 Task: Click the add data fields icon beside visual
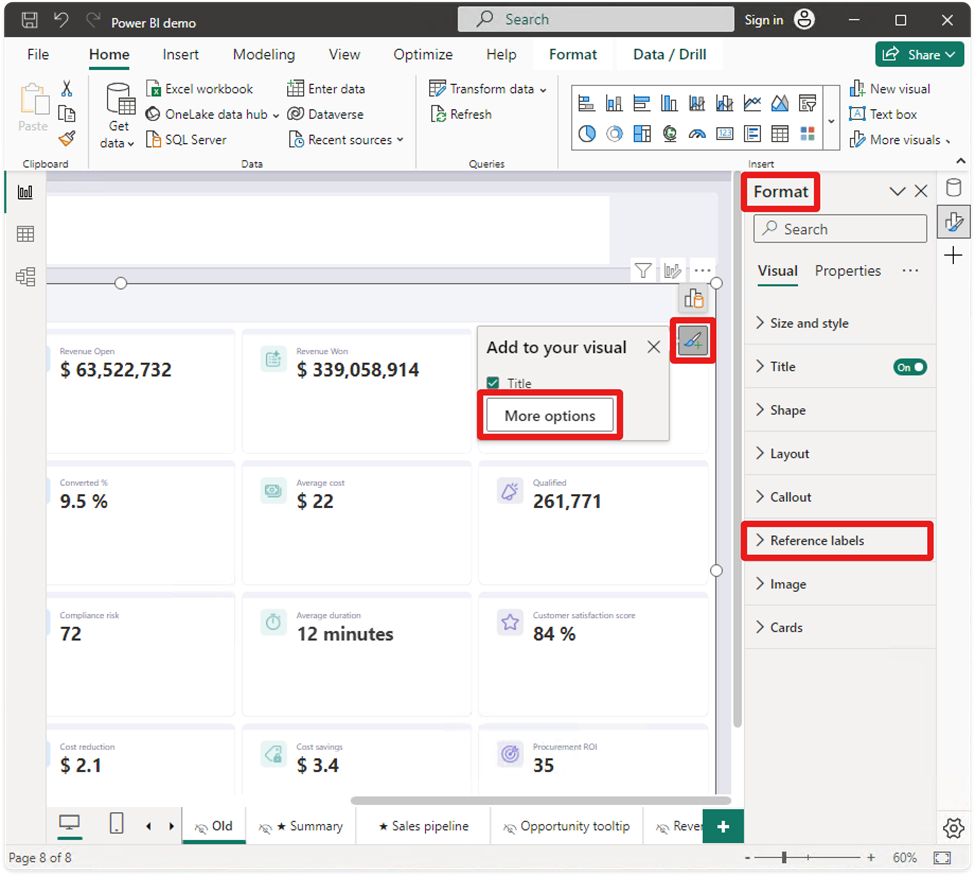click(693, 299)
